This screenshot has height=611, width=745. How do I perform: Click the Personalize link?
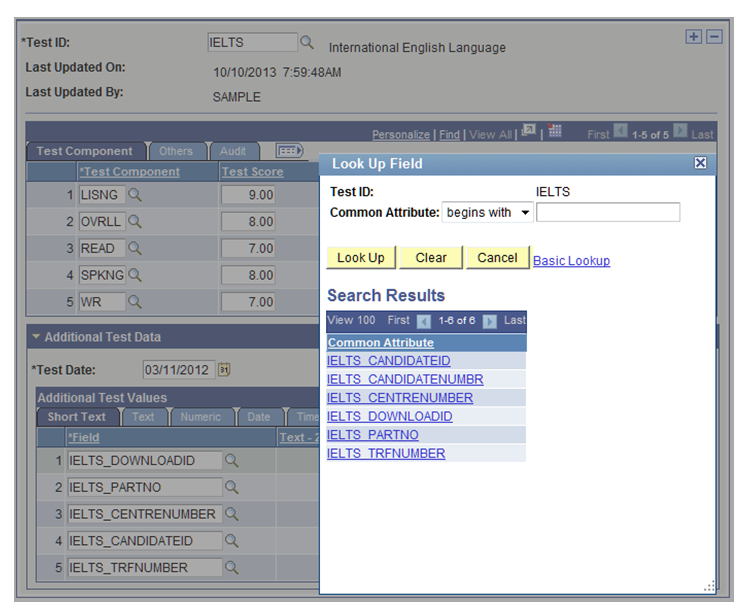click(x=401, y=135)
